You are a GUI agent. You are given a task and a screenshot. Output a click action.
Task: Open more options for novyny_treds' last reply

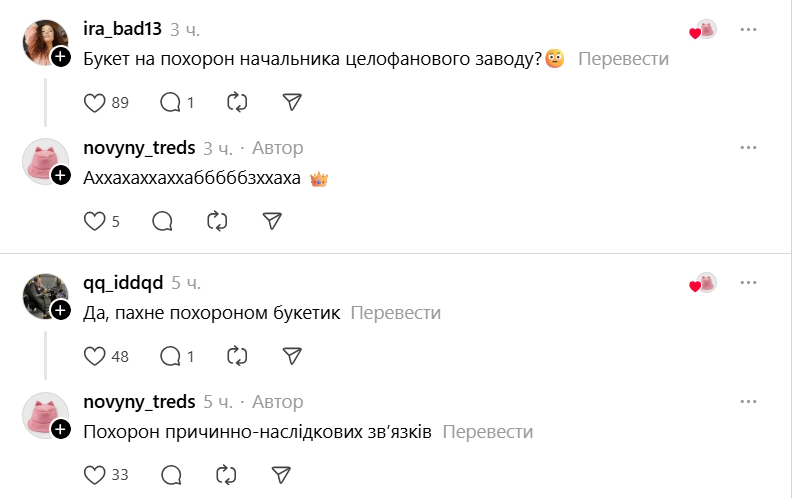click(749, 402)
